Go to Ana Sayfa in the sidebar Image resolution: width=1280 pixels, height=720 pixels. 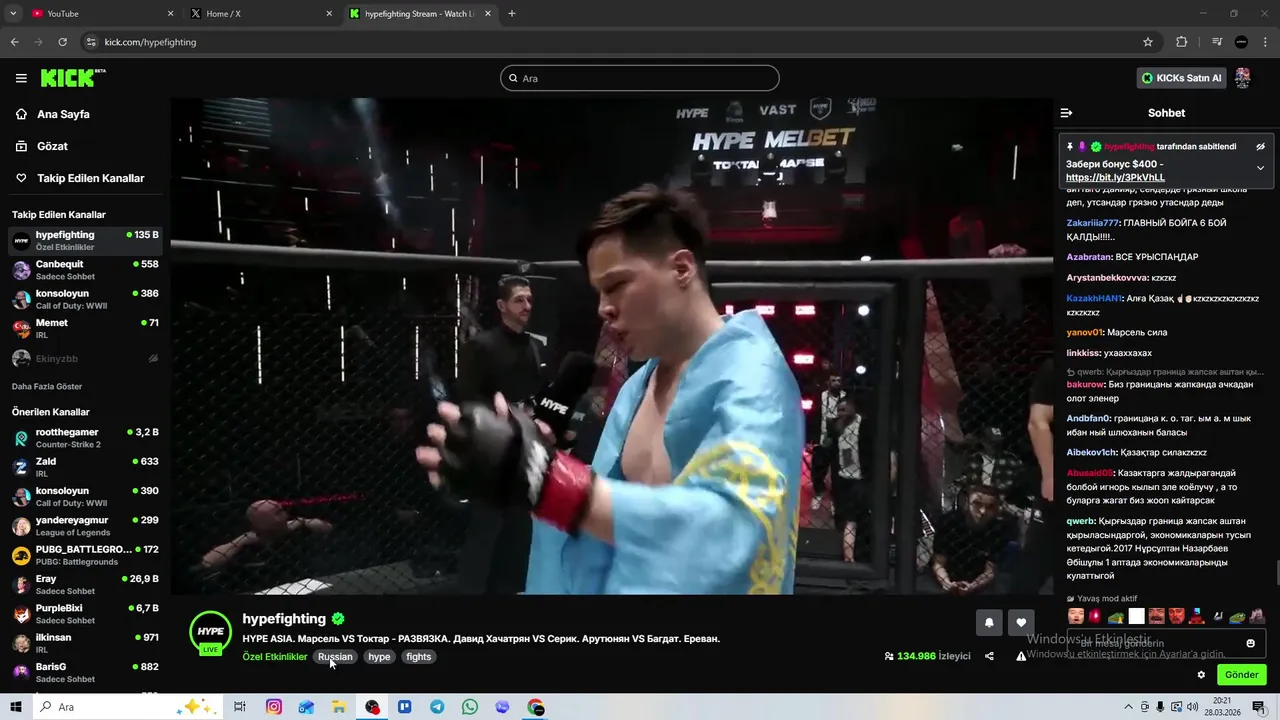pyautogui.click(x=63, y=114)
